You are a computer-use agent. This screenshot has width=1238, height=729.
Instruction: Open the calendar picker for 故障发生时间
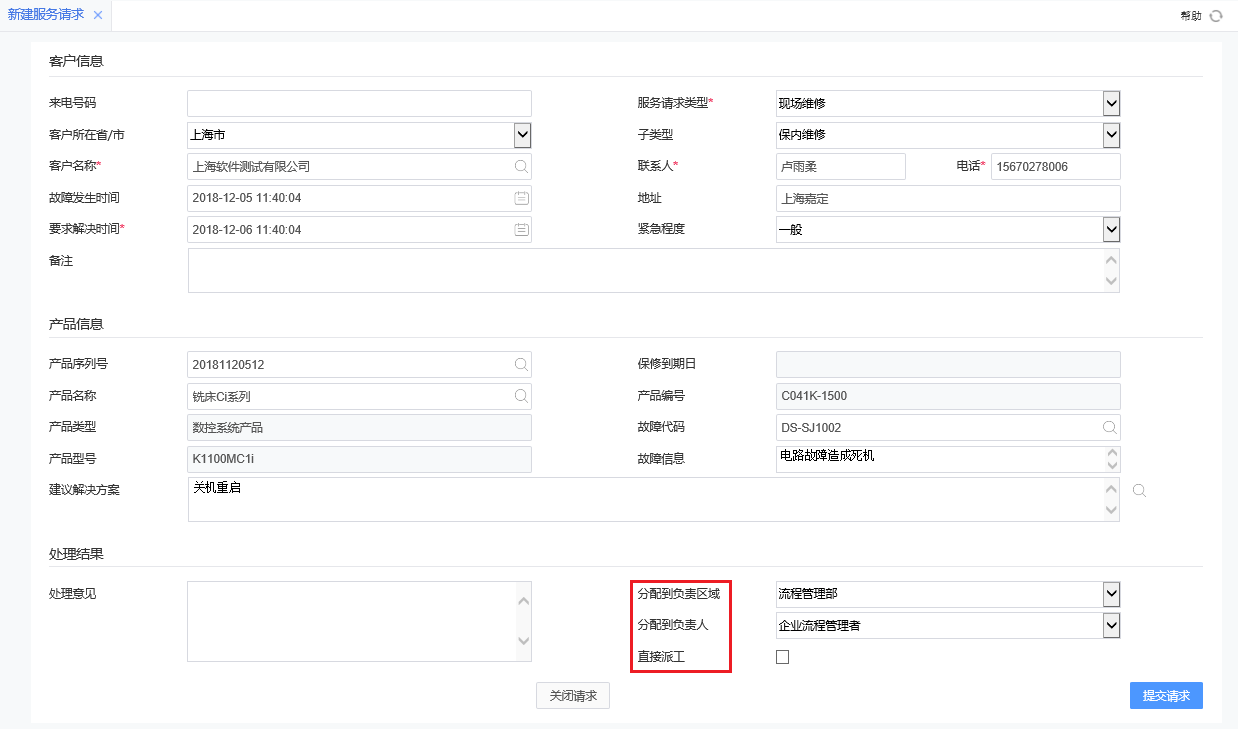(520, 198)
